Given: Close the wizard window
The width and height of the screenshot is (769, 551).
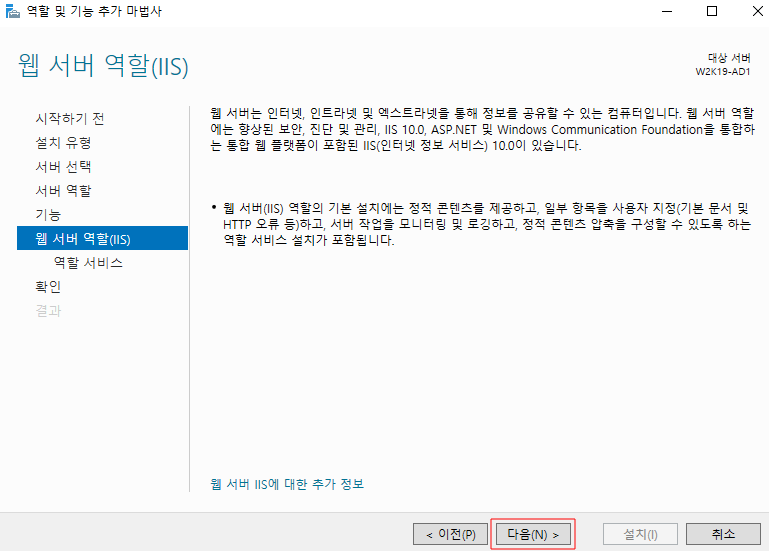Looking at the screenshot, I should pyautogui.click(x=758, y=11).
